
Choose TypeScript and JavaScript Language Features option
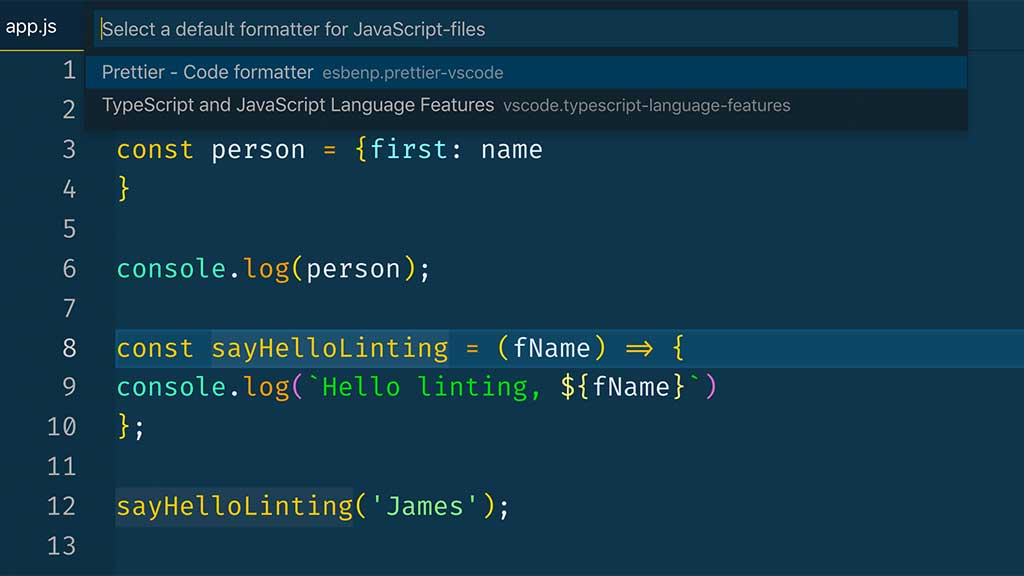pos(526,105)
